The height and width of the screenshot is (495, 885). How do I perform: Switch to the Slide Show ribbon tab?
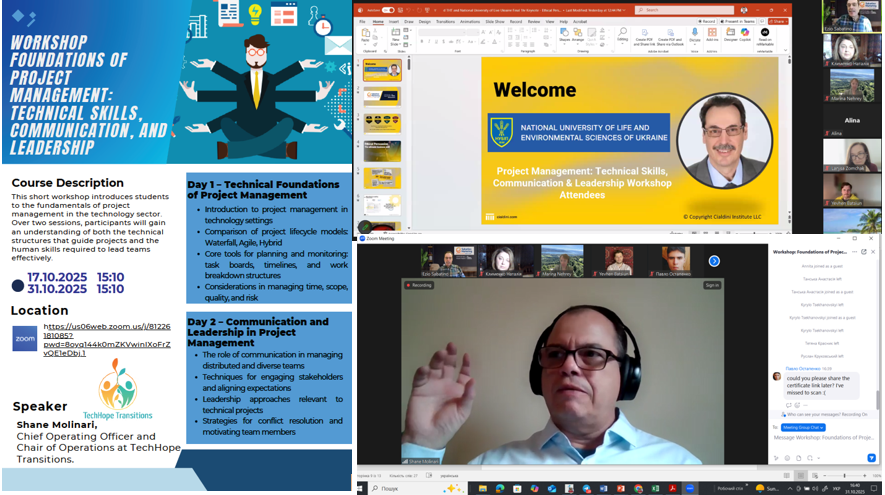495,21
